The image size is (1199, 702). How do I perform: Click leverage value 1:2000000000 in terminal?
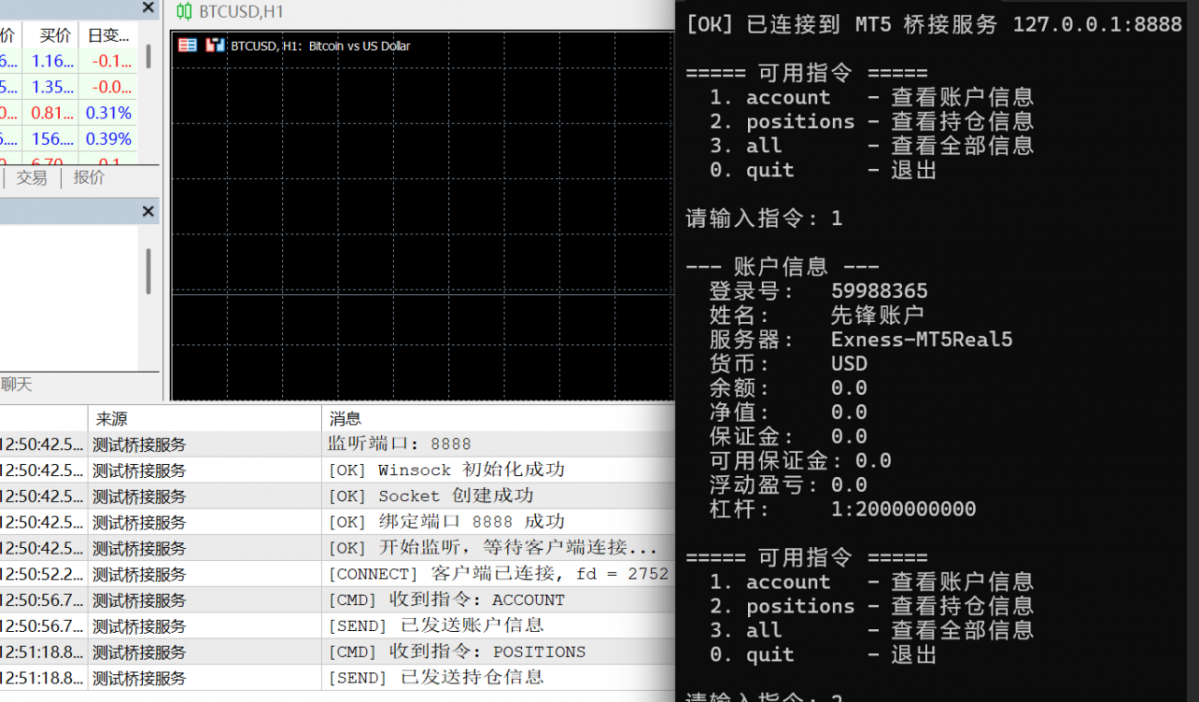904,509
